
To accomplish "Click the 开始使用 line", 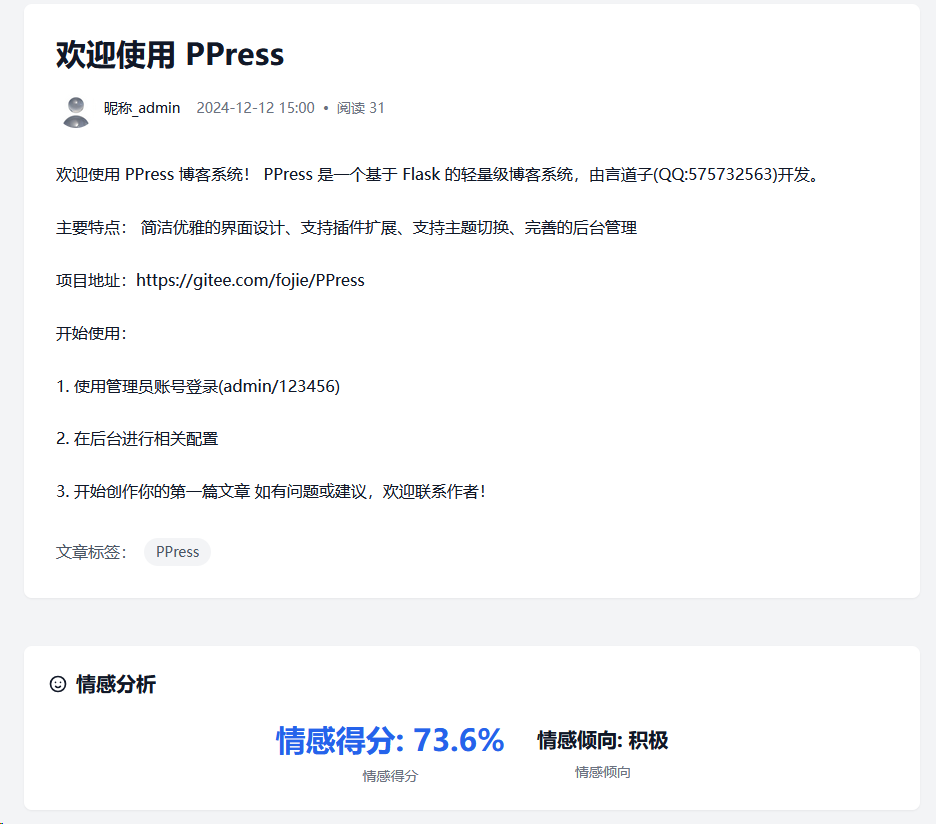I will [91, 334].
